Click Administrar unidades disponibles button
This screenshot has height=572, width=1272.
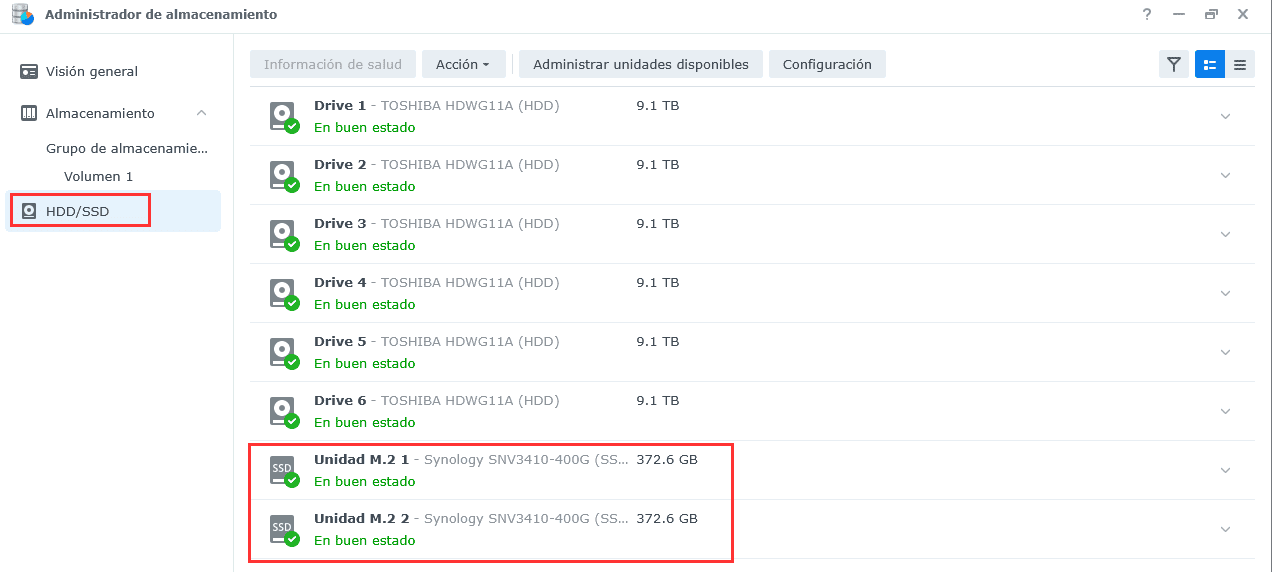[640, 65]
